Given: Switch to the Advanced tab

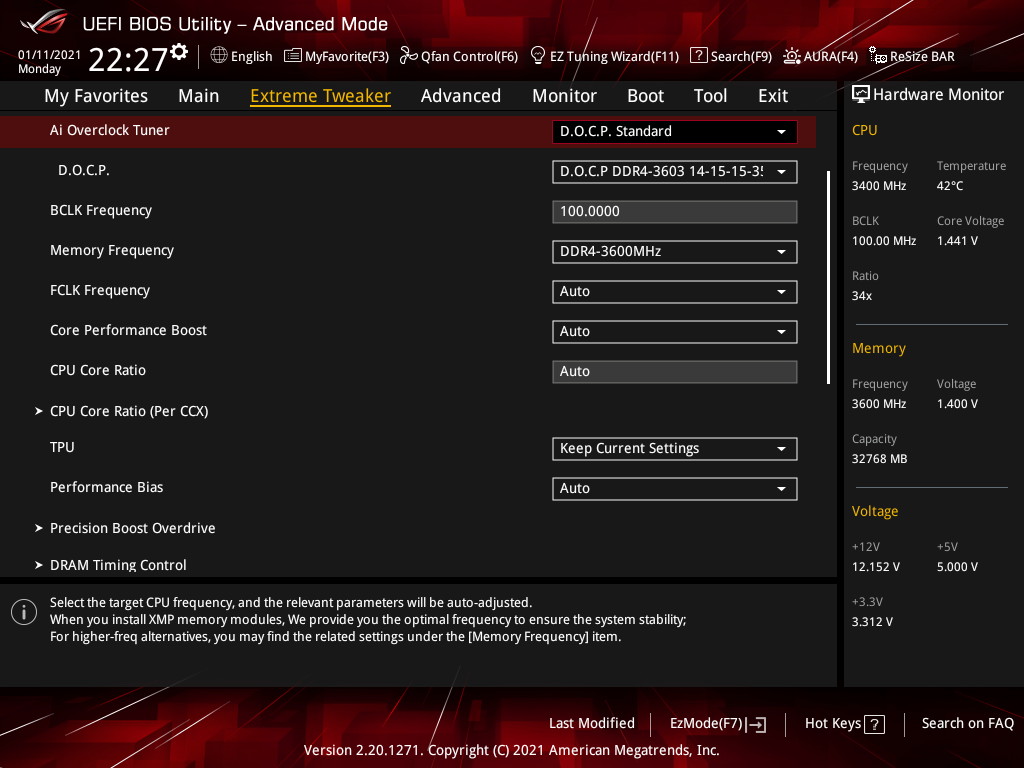Looking at the screenshot, I should click(460, 96).
